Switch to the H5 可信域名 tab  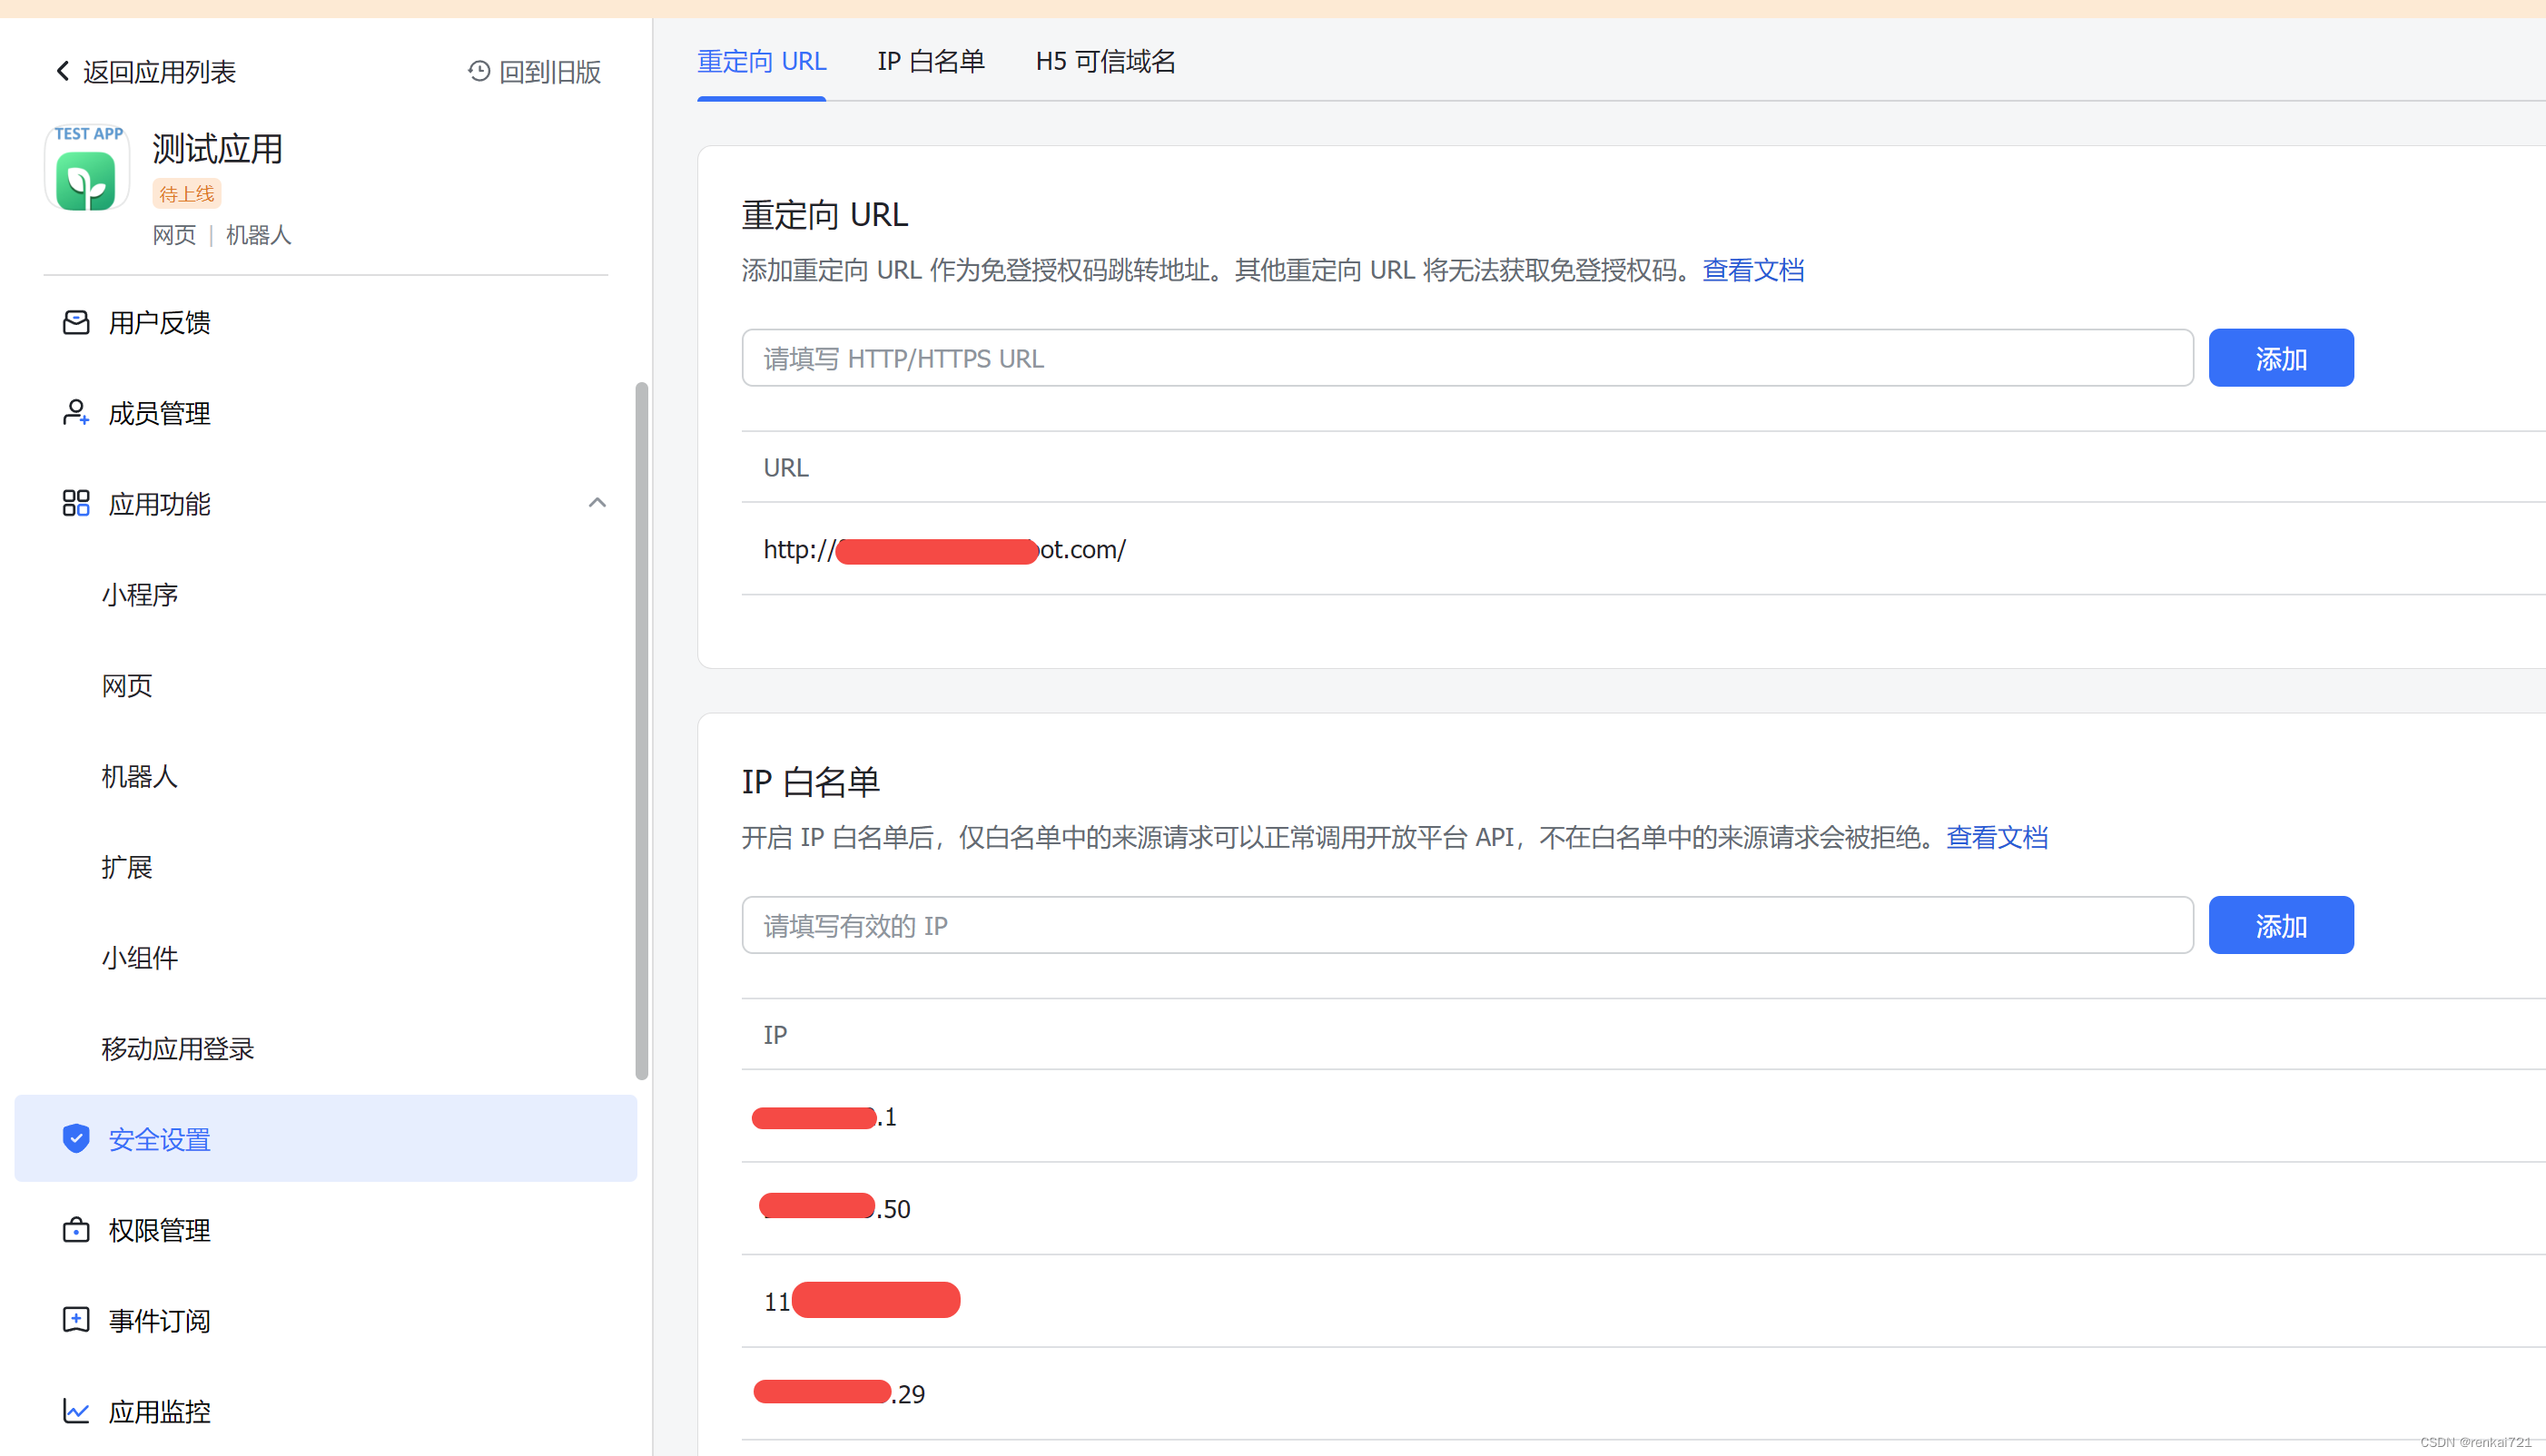coord(1105,61)
